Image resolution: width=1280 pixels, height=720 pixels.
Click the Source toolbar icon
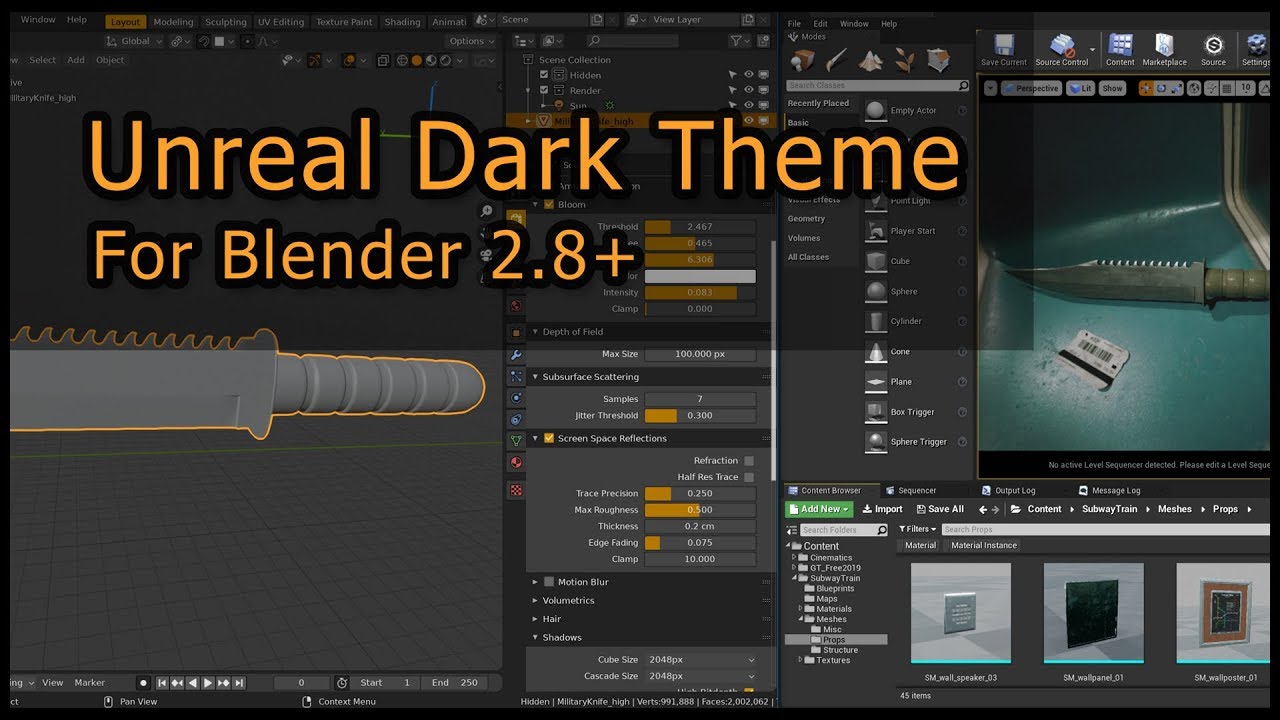coord(1214,50)
